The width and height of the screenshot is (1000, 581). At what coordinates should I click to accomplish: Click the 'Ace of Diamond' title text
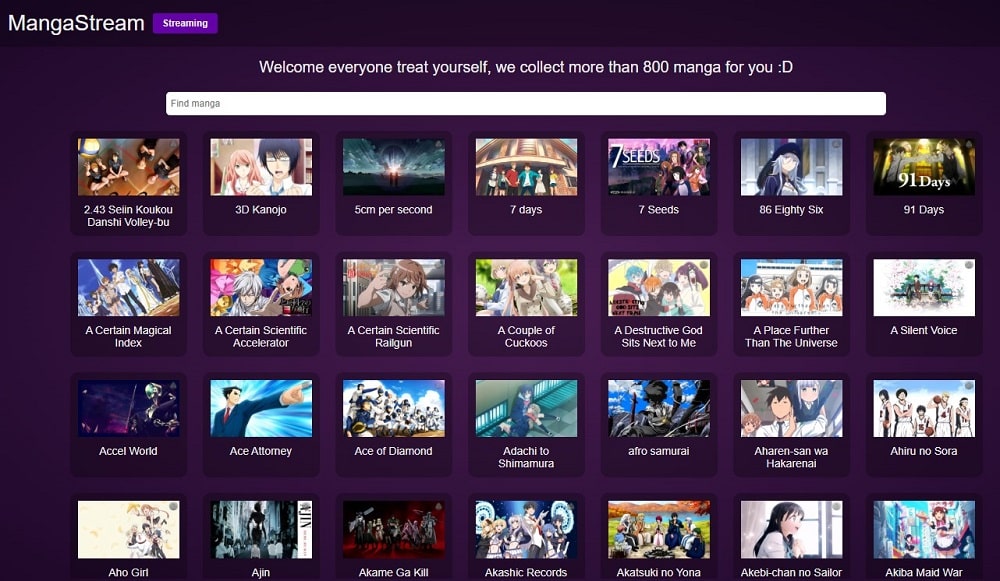(393, 451)
